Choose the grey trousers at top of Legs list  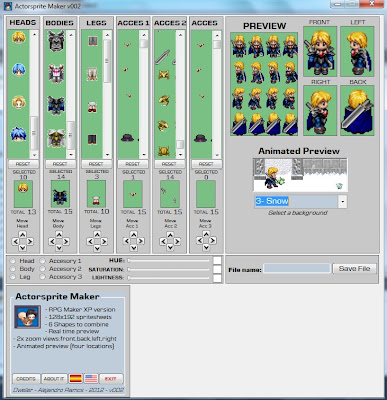pyautogui.click(x=92, y=41)
